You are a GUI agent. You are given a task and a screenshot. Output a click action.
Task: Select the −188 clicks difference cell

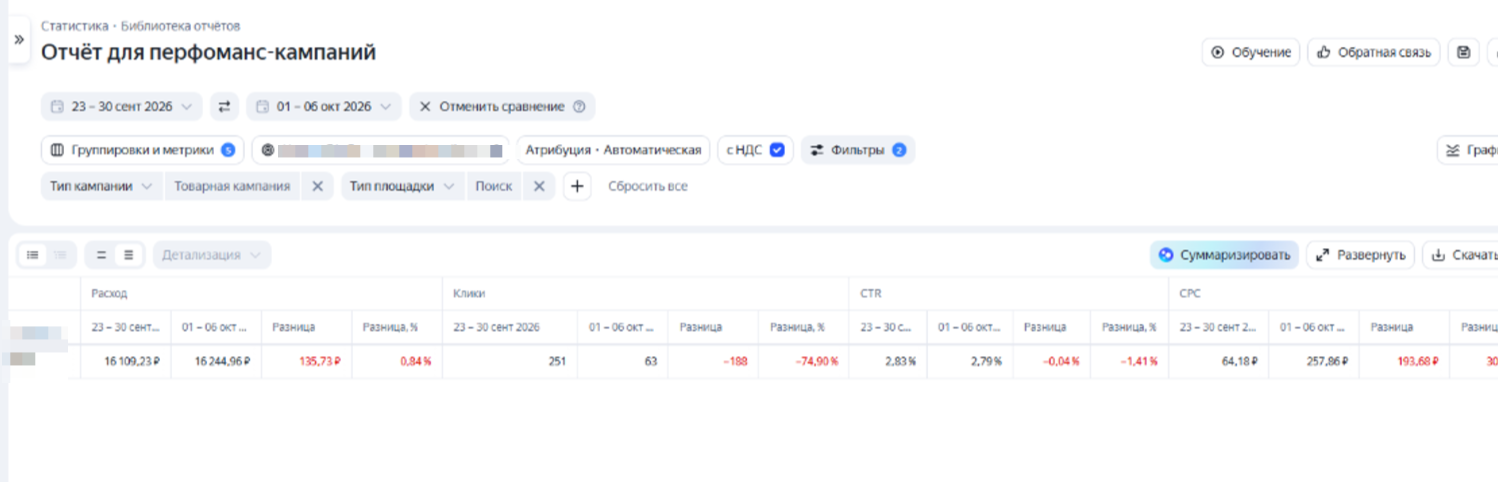point(713,361)
